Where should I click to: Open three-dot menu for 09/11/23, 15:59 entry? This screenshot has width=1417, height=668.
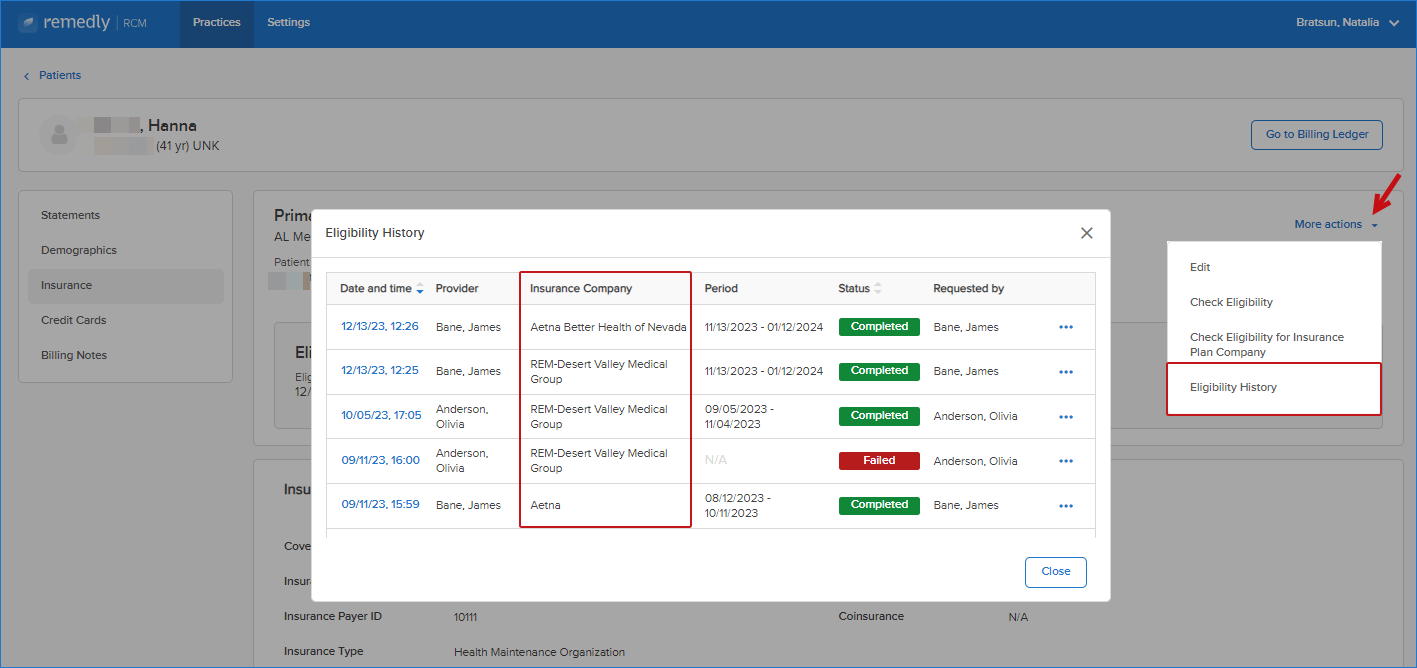tap(1066, 506)
